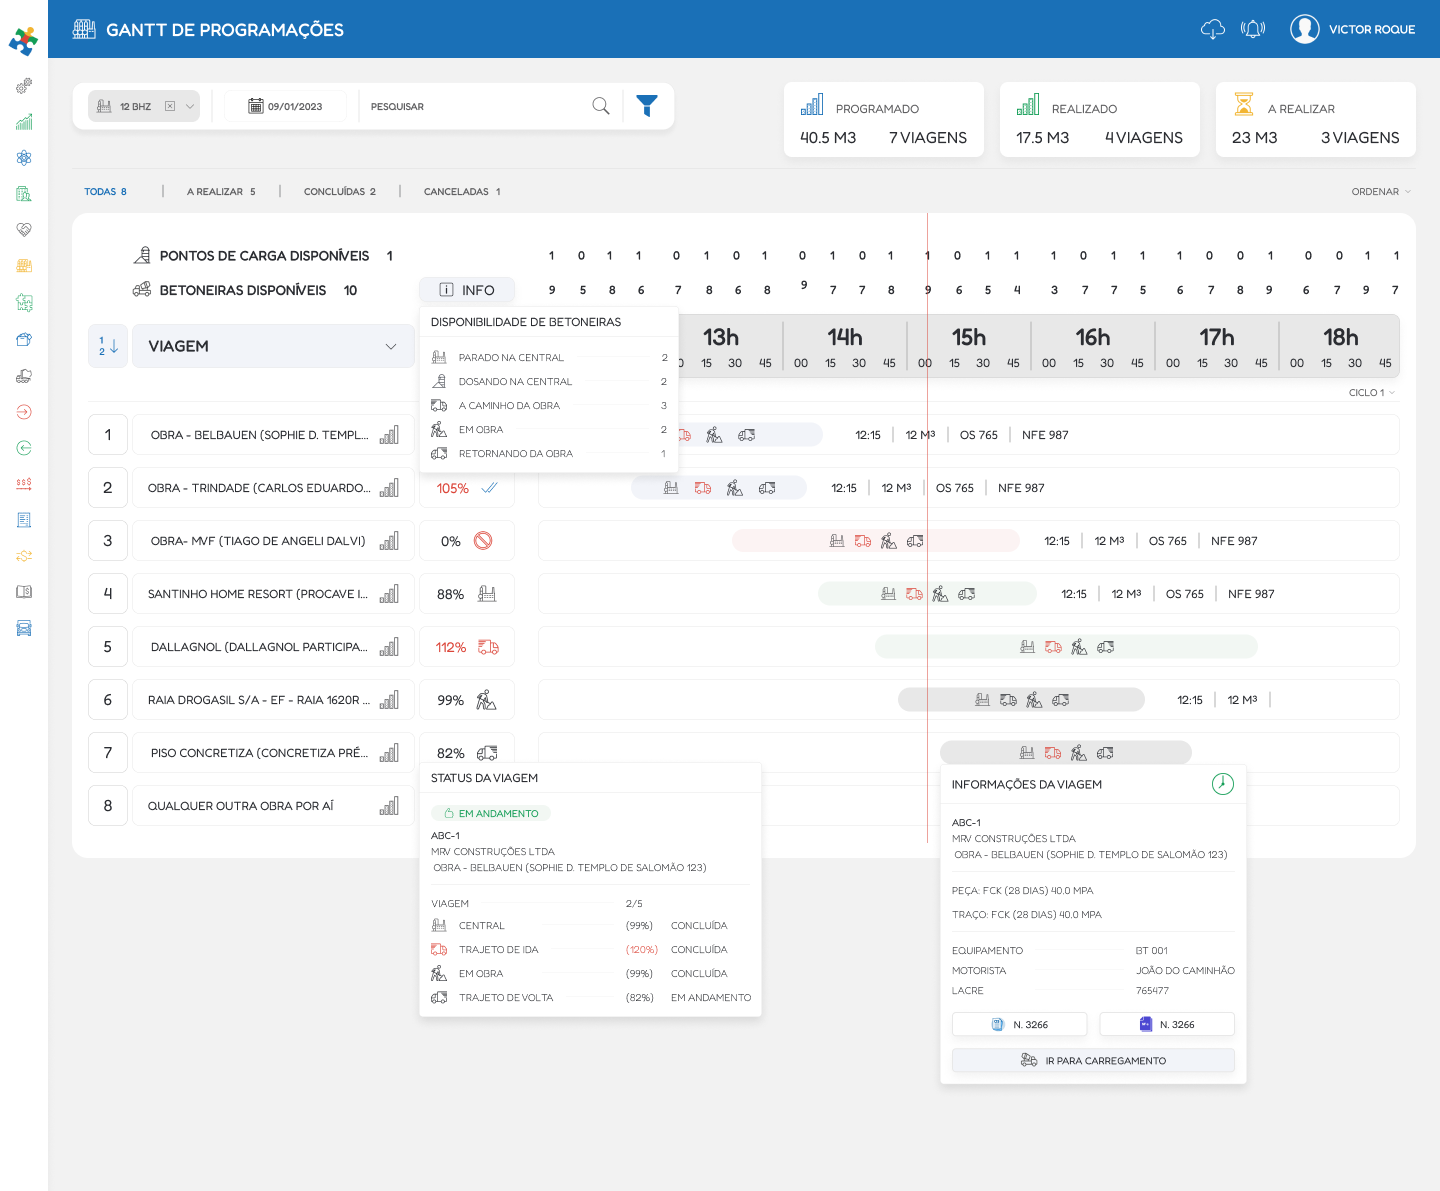Image resolution: width=1440 pixels, height=1191 pixels.
Task: Click the app logo in the sidebar
Action: tap(23, 41)
